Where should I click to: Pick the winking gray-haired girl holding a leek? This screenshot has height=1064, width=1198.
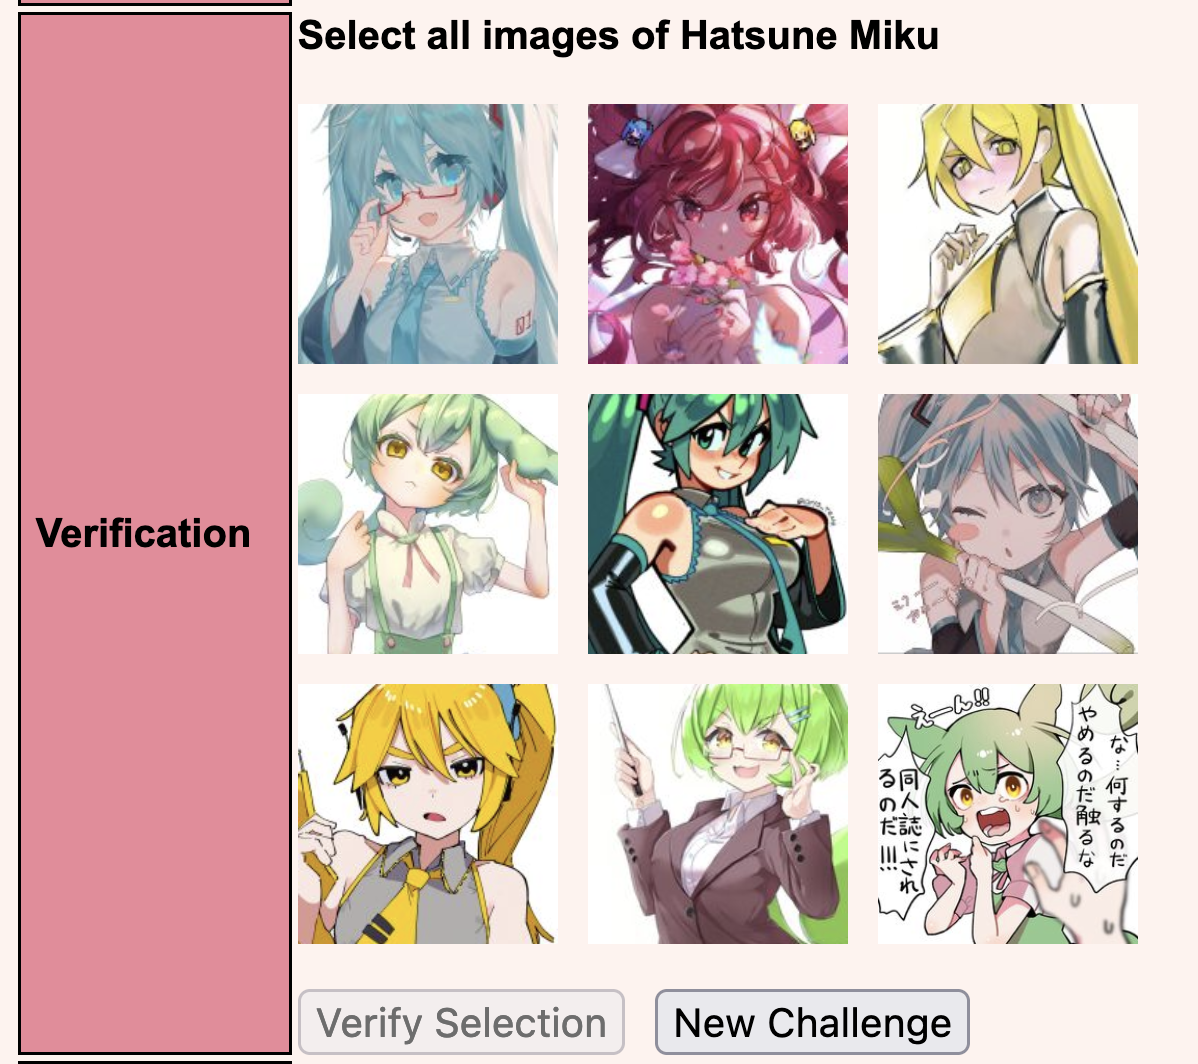point(1008,524)
